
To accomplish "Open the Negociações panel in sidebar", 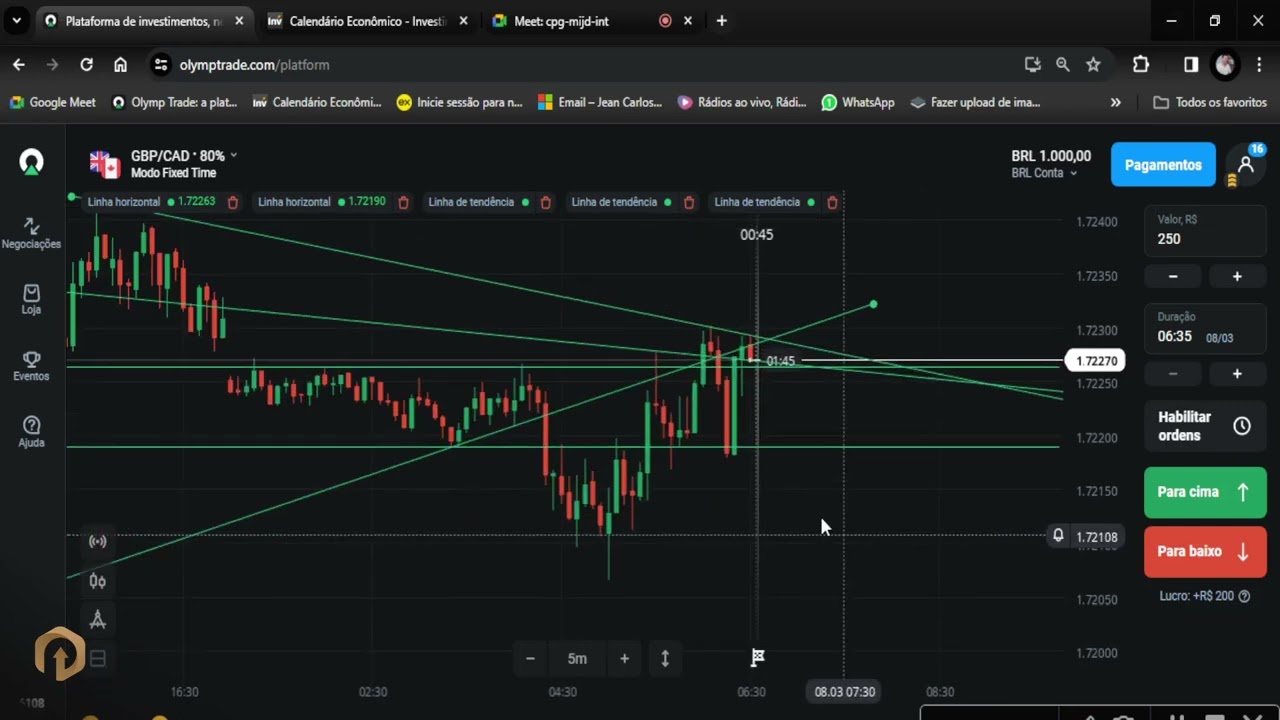I will (31, 233).
